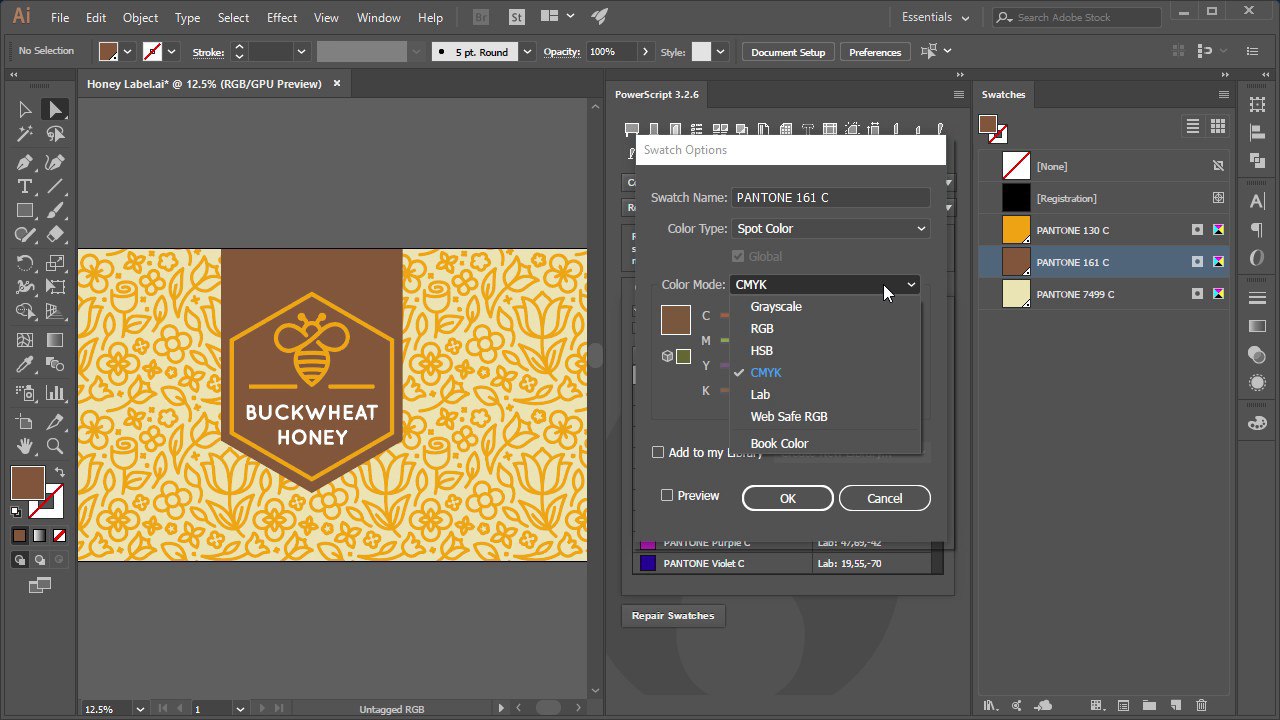Select the Selection tool (black arrow)
The image size is (1280, 720).
[x=25, y=110]
